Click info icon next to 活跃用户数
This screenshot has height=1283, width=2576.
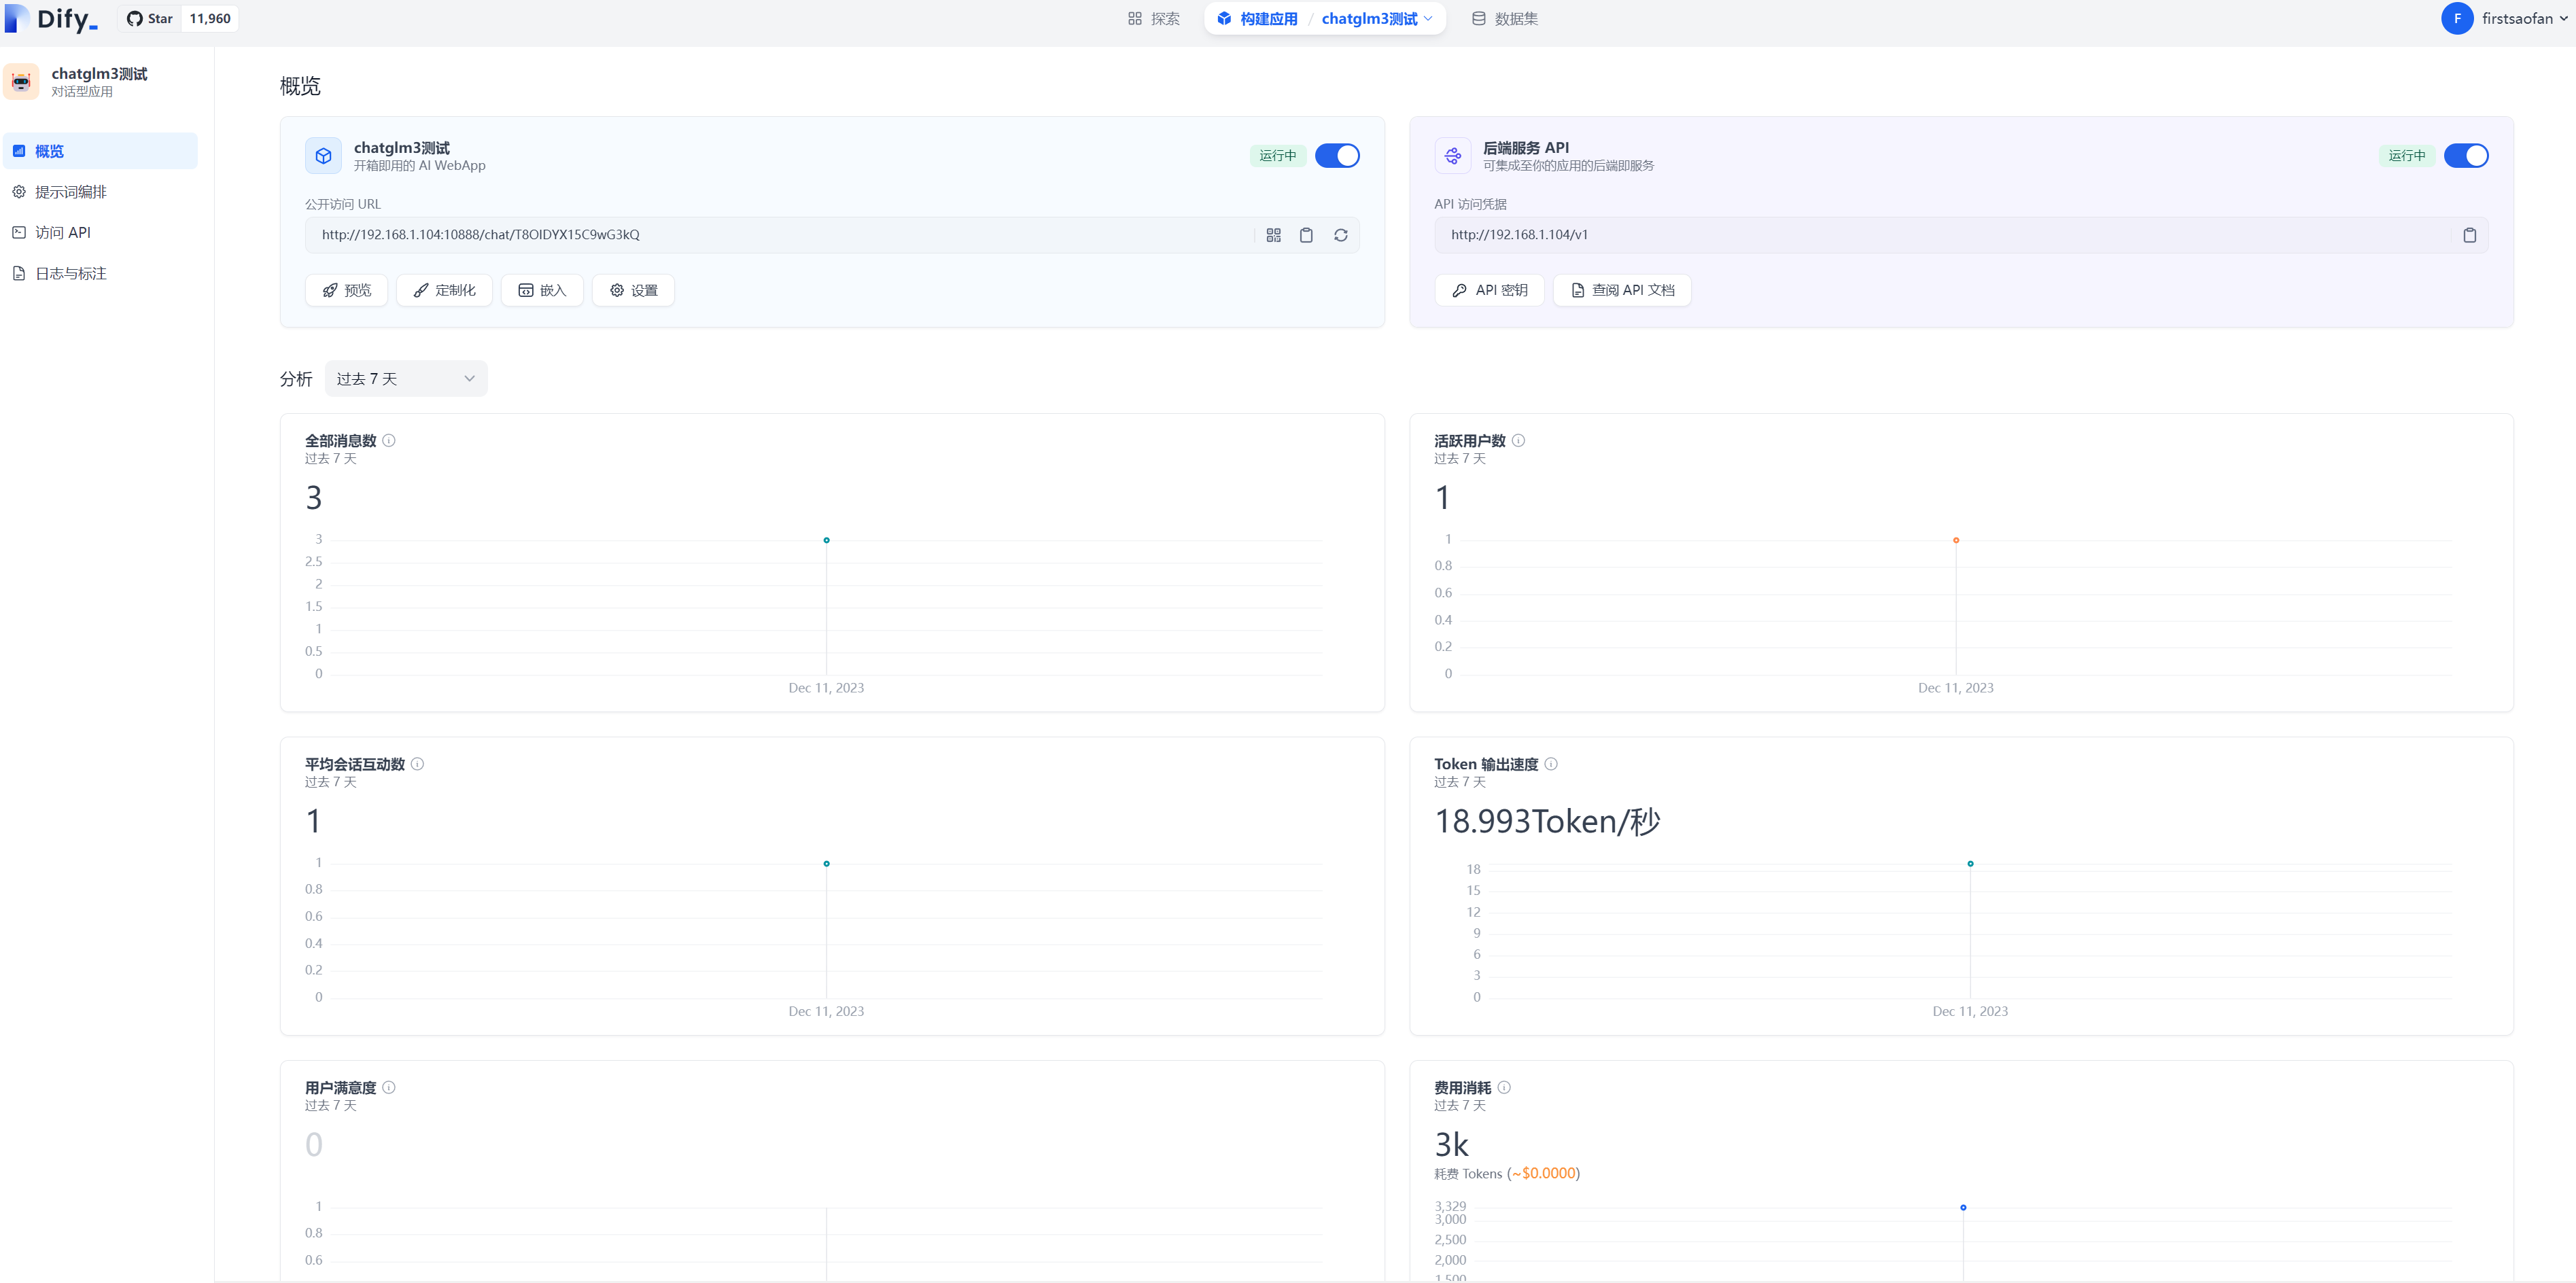(x=1518, y=441)
